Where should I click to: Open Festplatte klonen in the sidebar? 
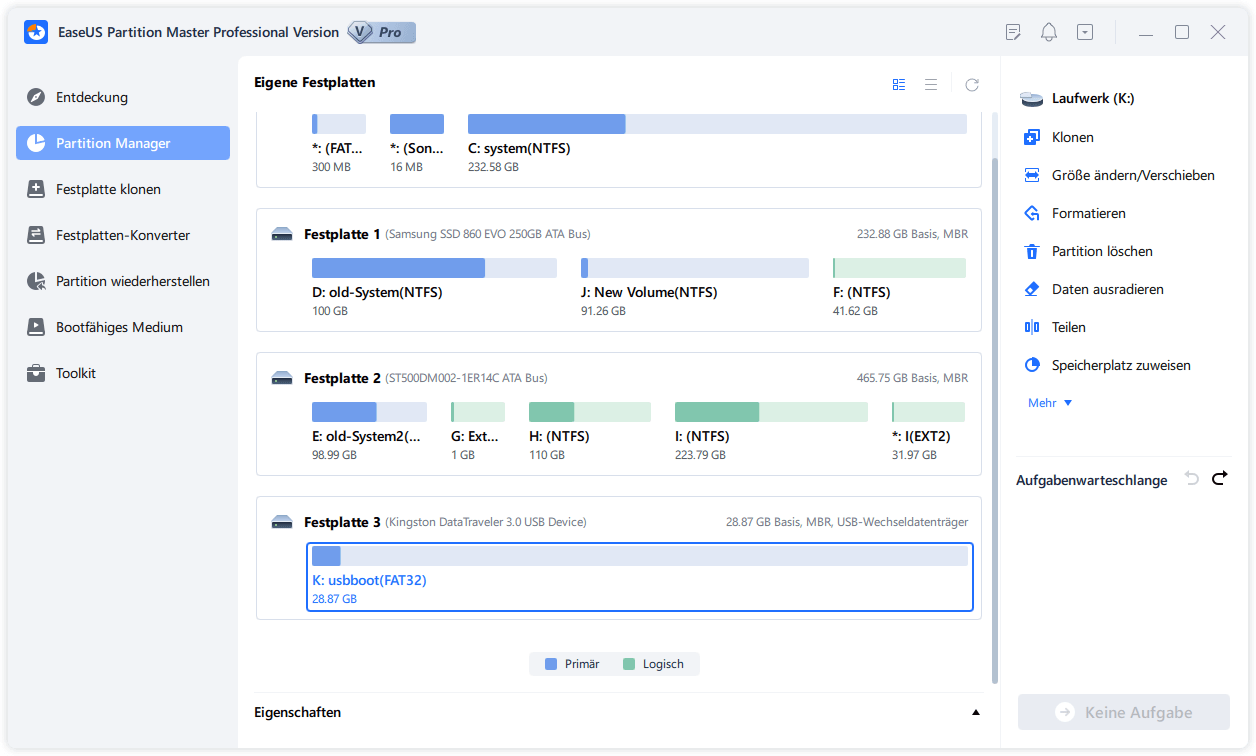(123, 189)
